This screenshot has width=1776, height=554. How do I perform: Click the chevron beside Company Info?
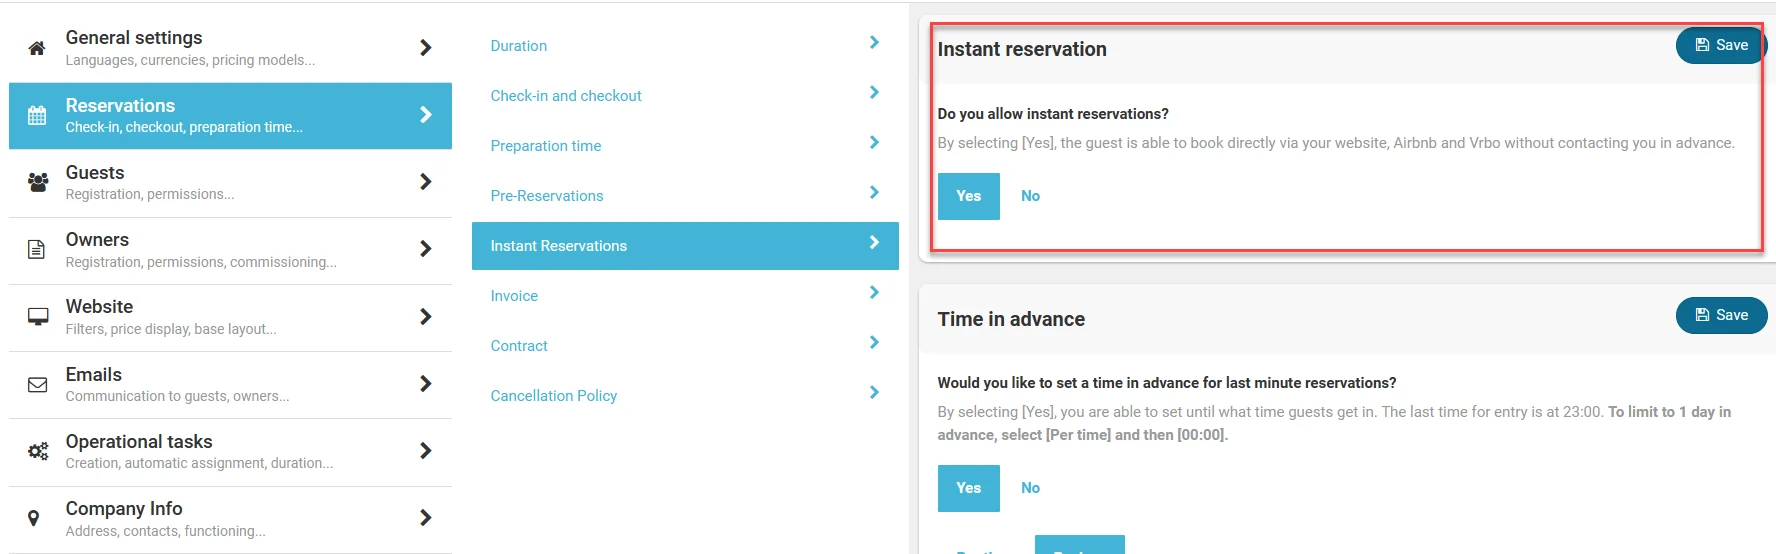click(x=425, y=518)
